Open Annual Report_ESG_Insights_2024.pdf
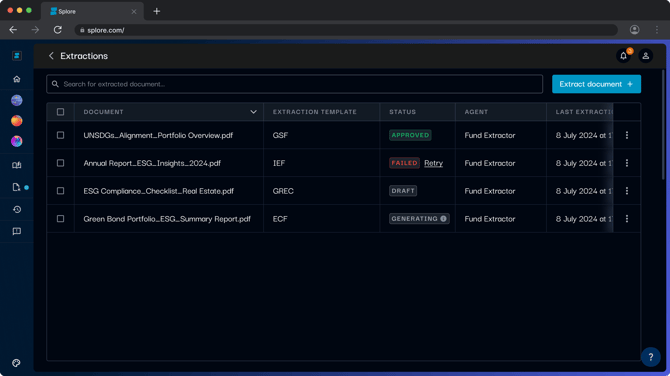The height and width of the screenshot is (376, 670). pos(152,163)
